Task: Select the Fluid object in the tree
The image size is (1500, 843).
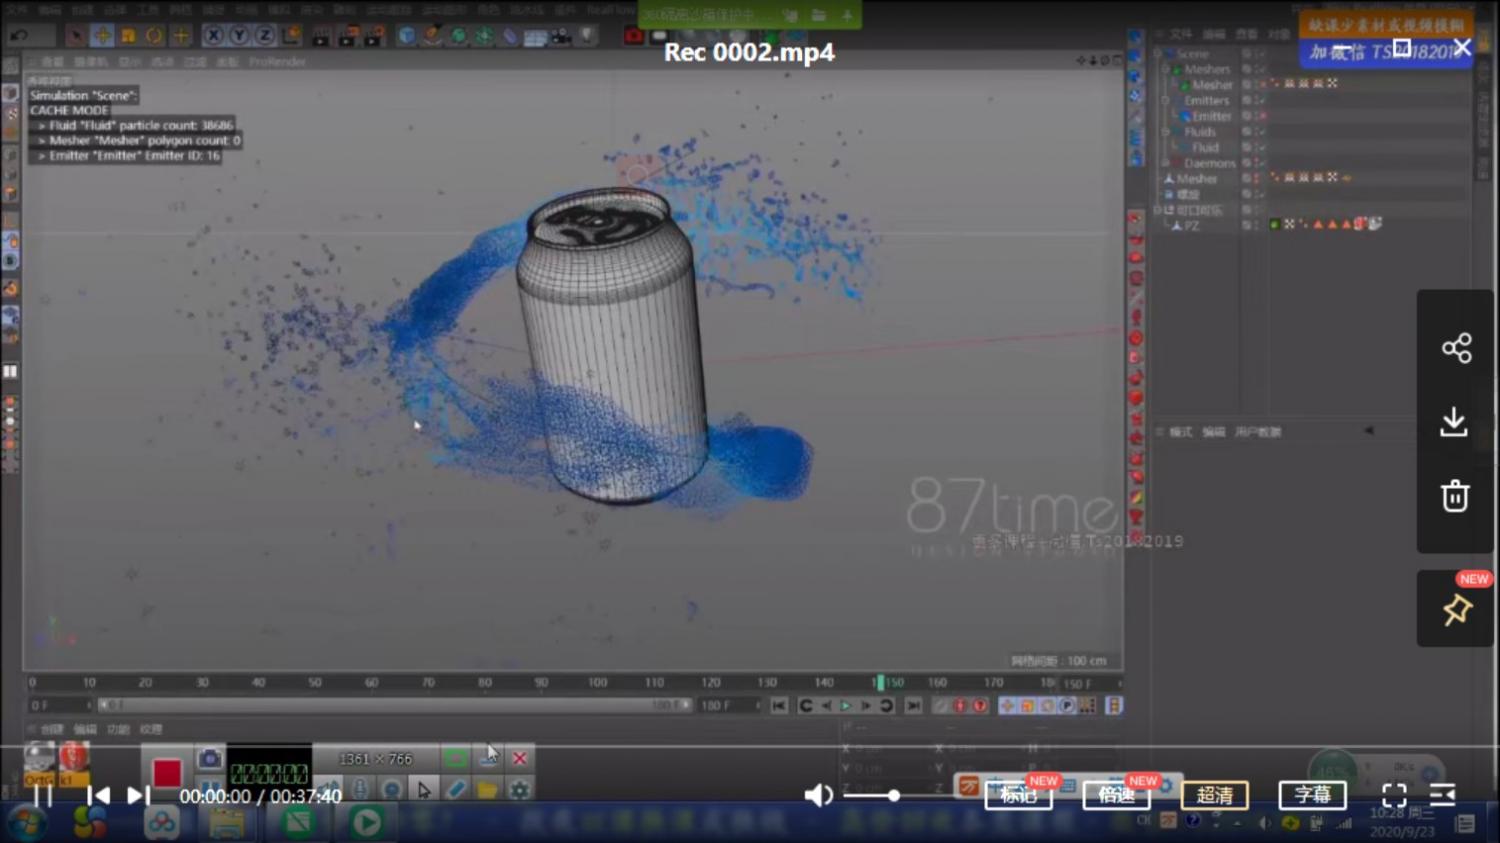Action: pyautogui.click(x=1205, y=147)
